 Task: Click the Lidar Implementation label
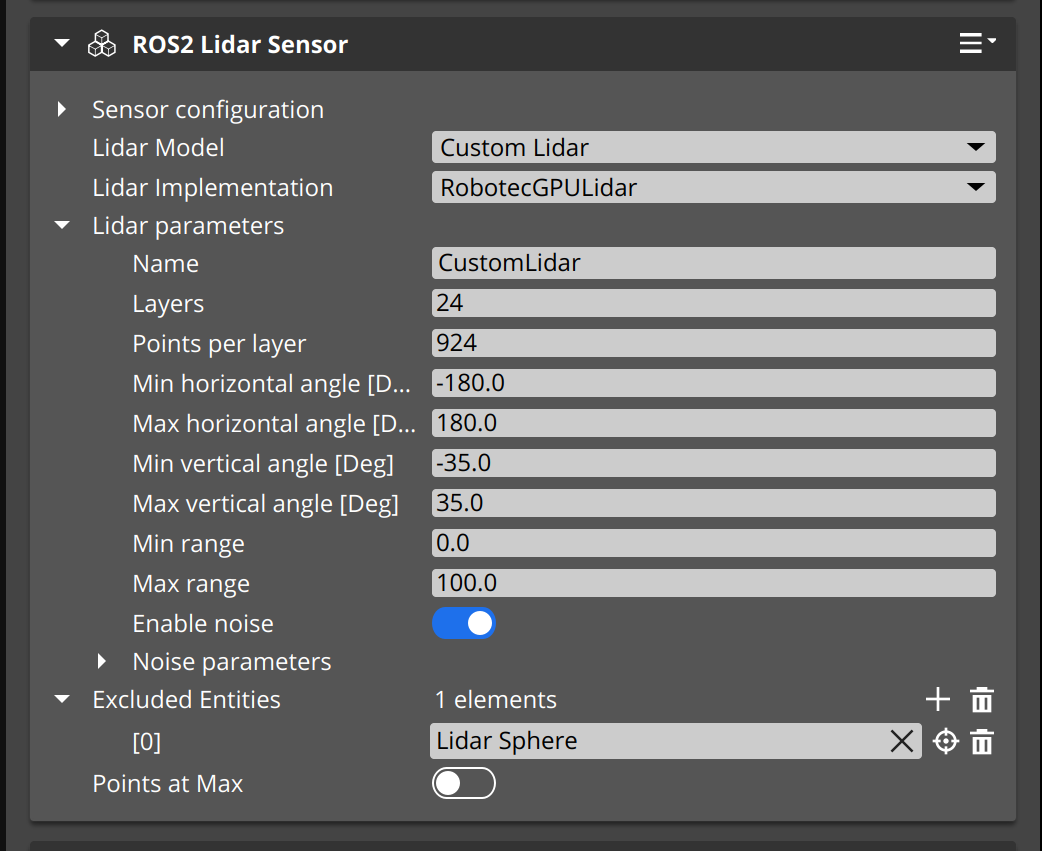tap(213, 188)
